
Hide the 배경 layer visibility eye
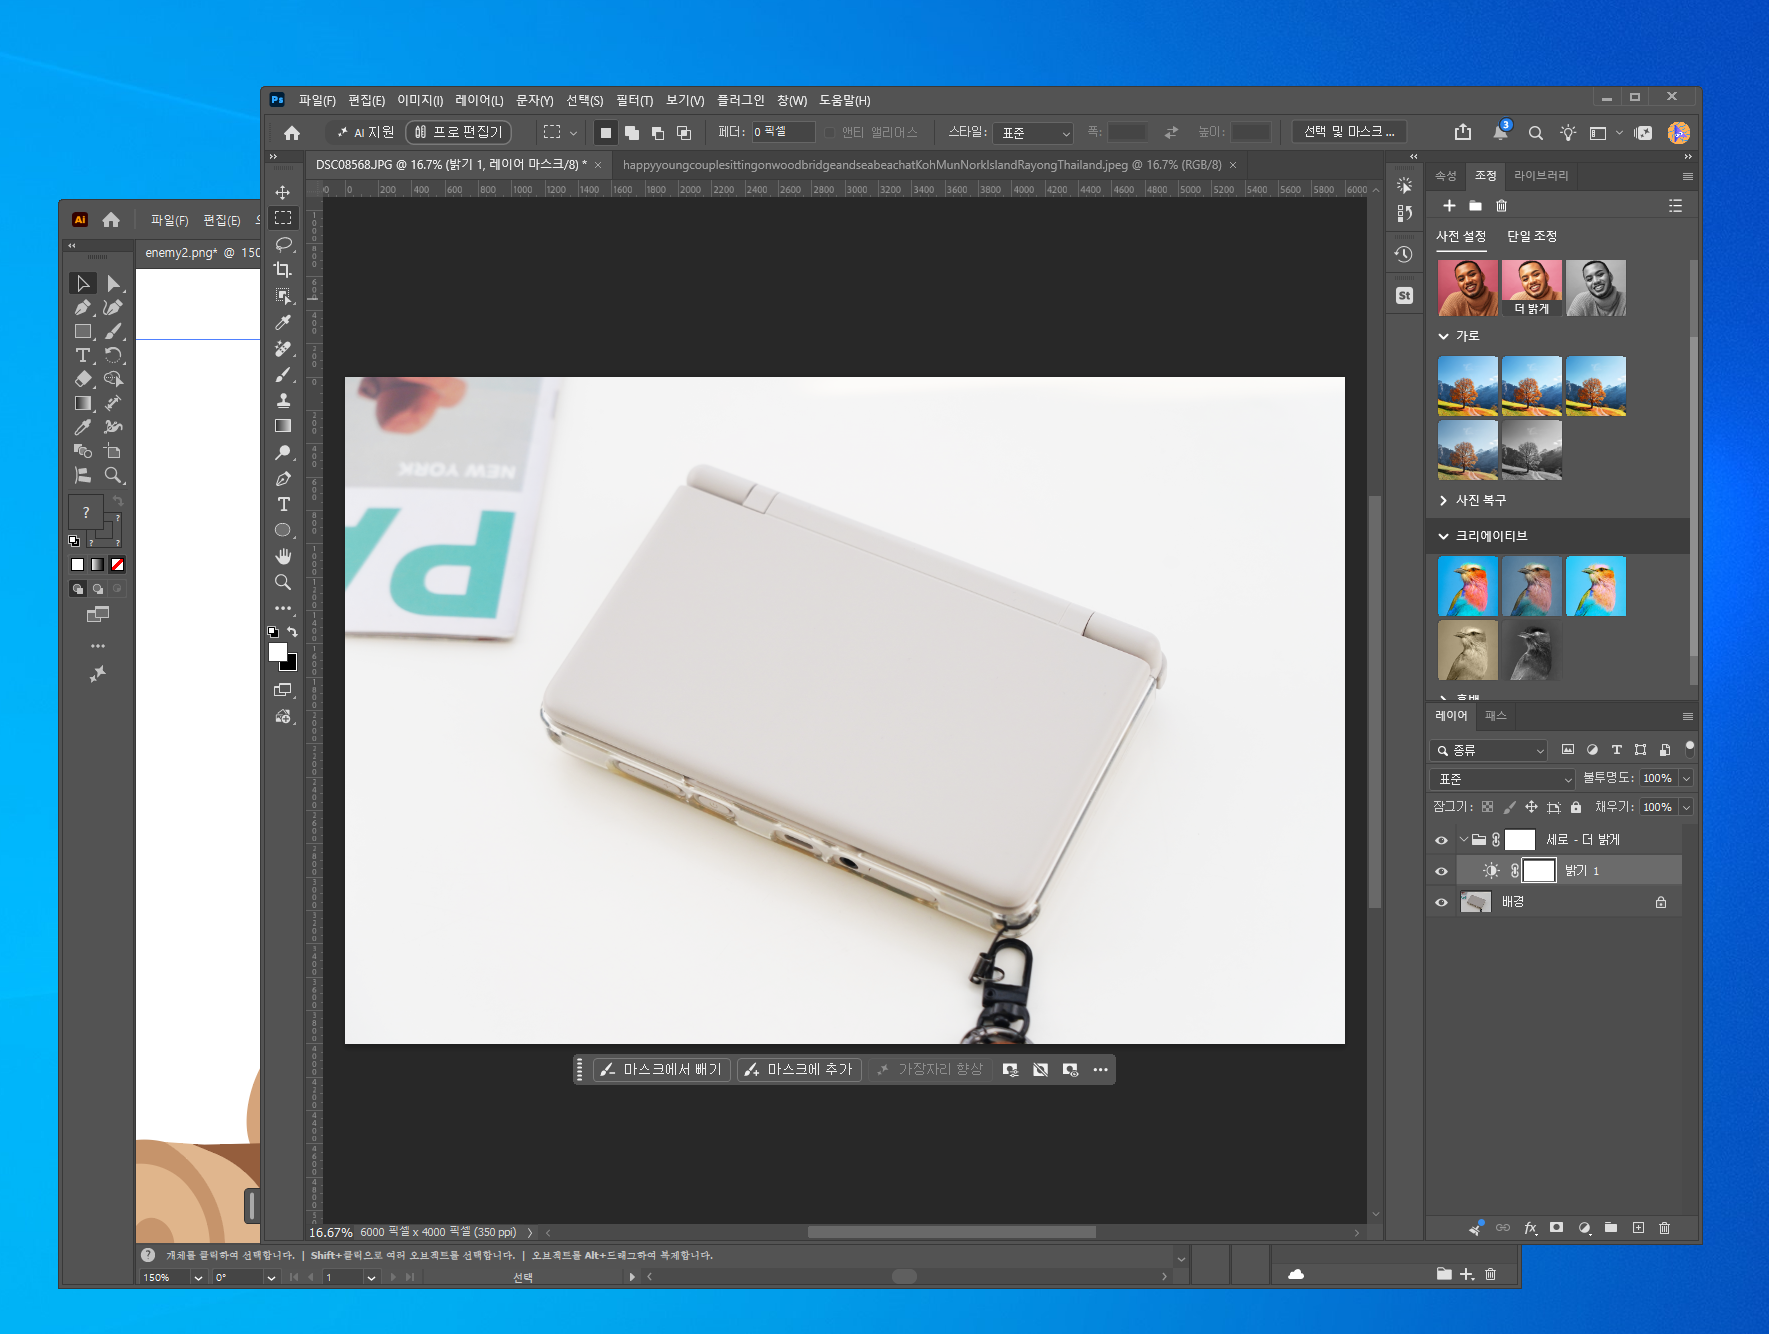[1441, 902]
